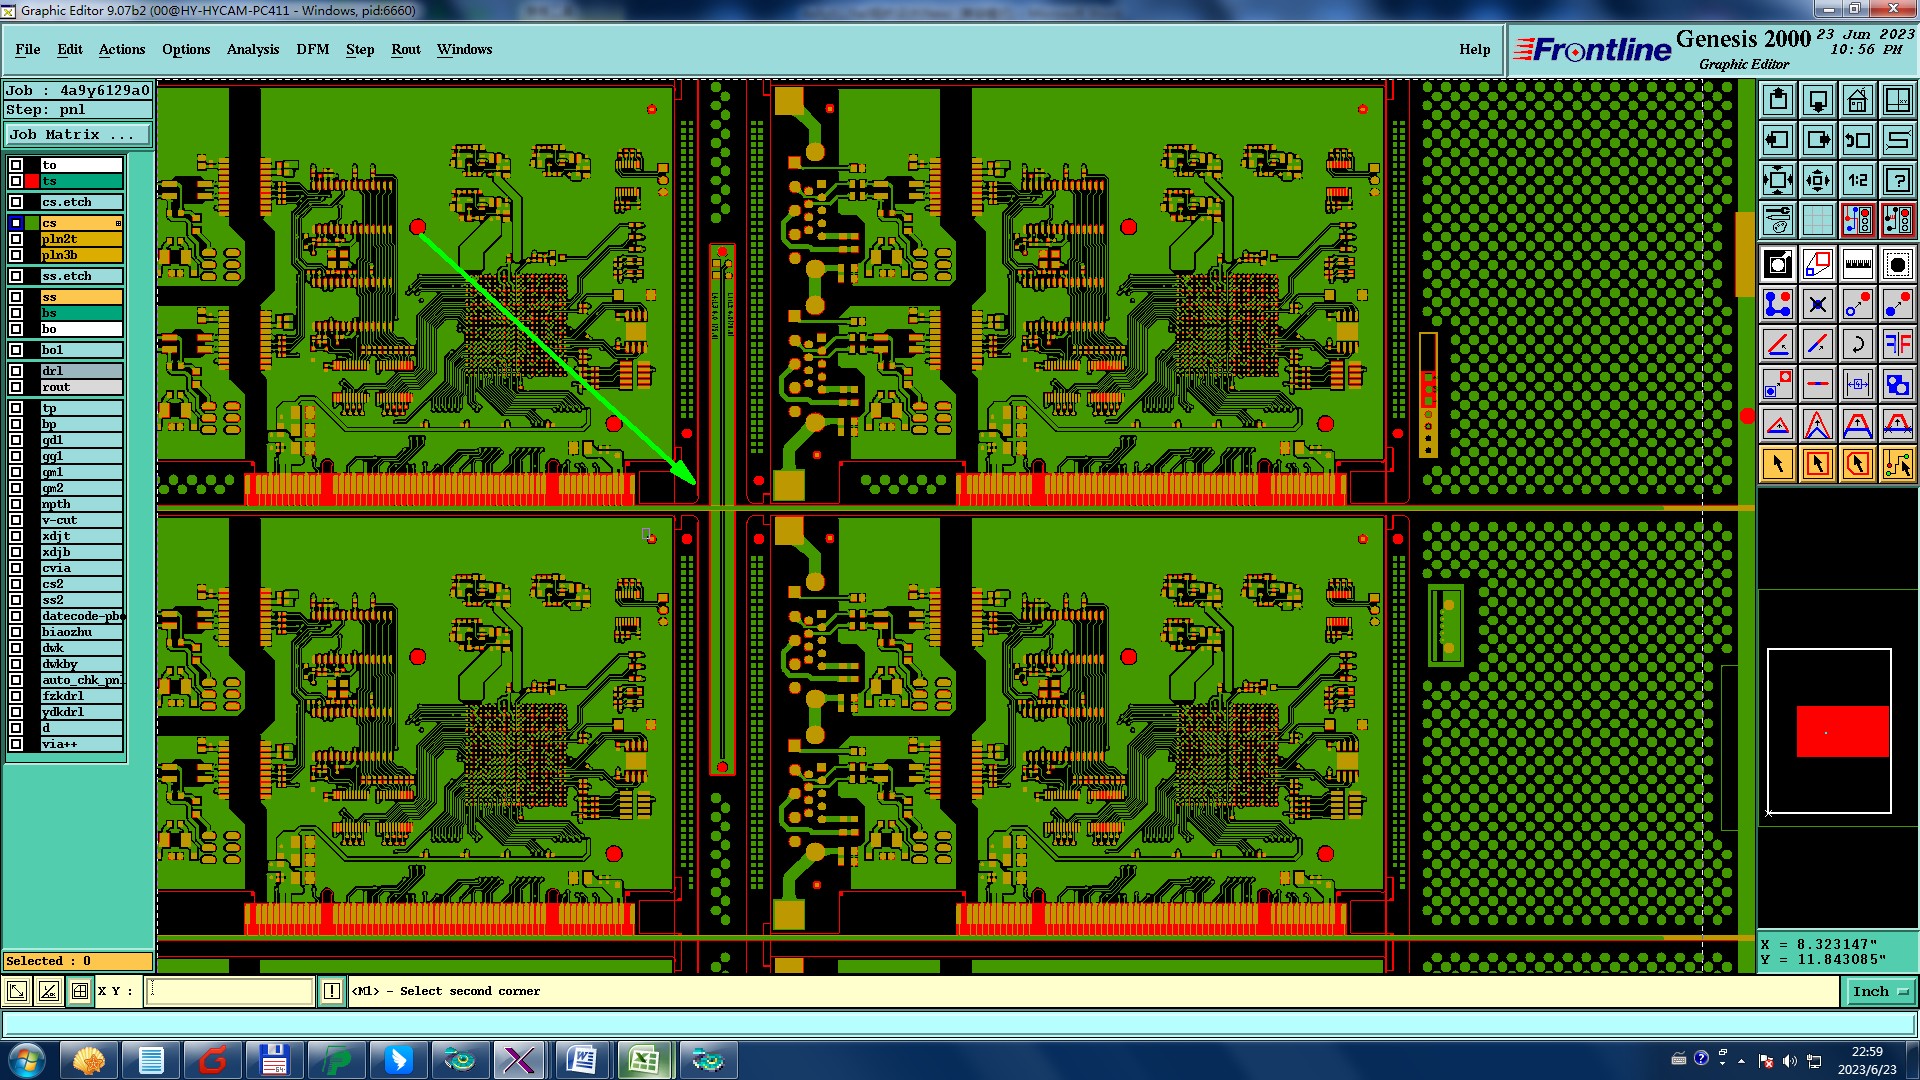Open the Analysis menu
This screenshot has width=1920, height=1080.
tap(252, 49)
